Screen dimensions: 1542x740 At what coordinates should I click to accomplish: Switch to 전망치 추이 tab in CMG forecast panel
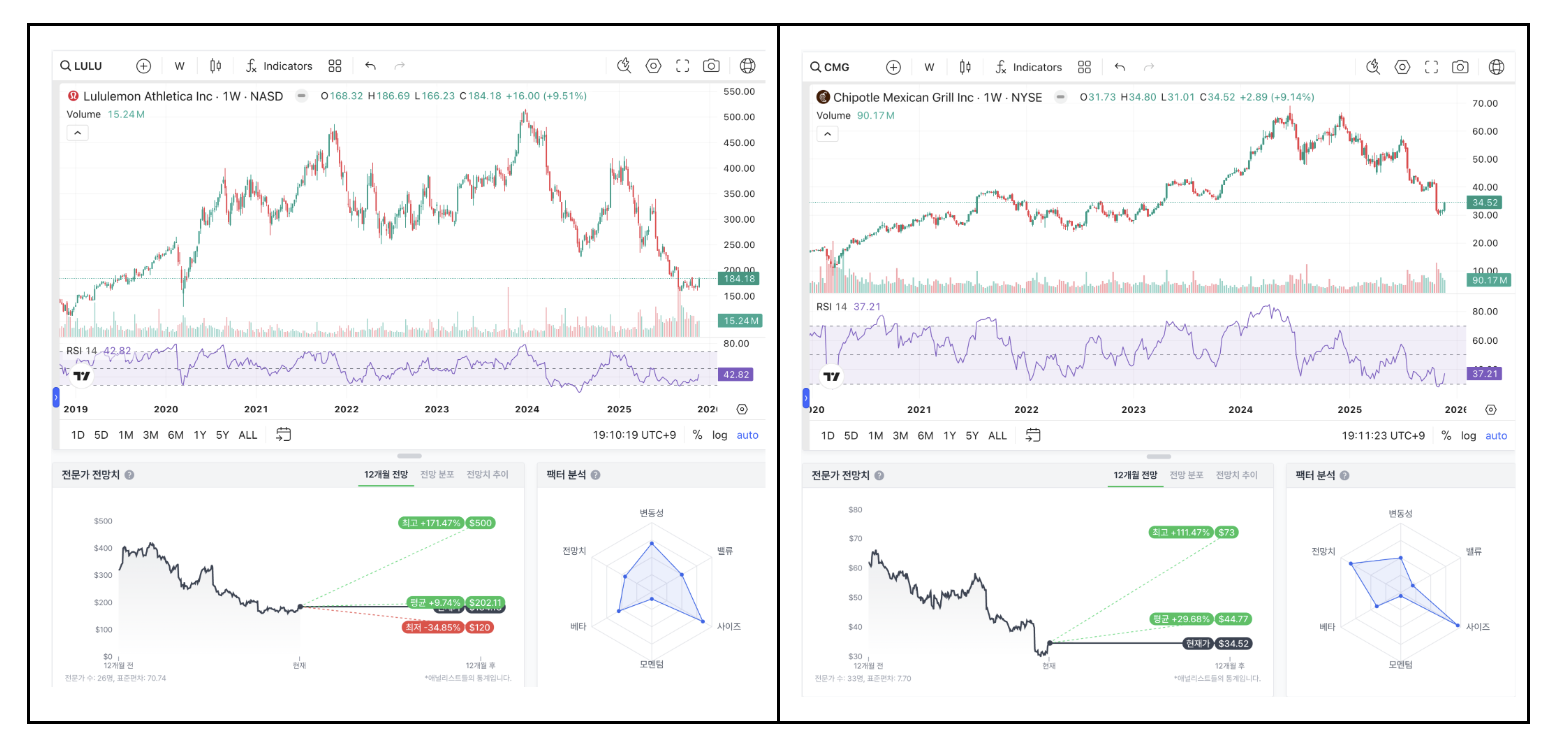coord(1236,475)
